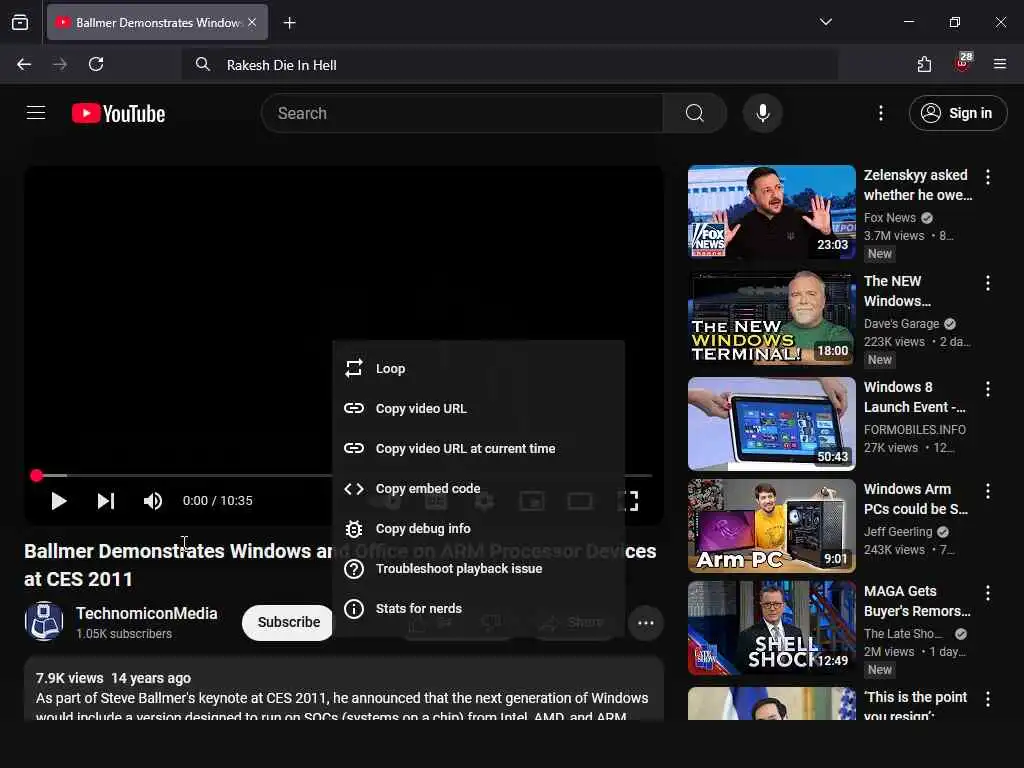The image size is (1024, 768).
Task: Open the tab overview icon in the tab bar's left corner
Action: (20, 22)
